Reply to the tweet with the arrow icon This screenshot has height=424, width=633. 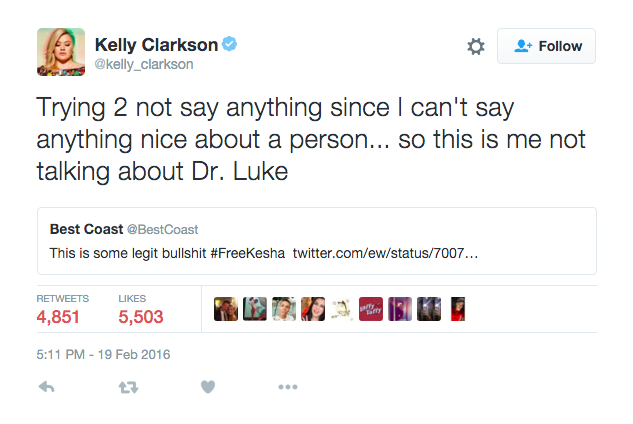(x=46, y=387)
